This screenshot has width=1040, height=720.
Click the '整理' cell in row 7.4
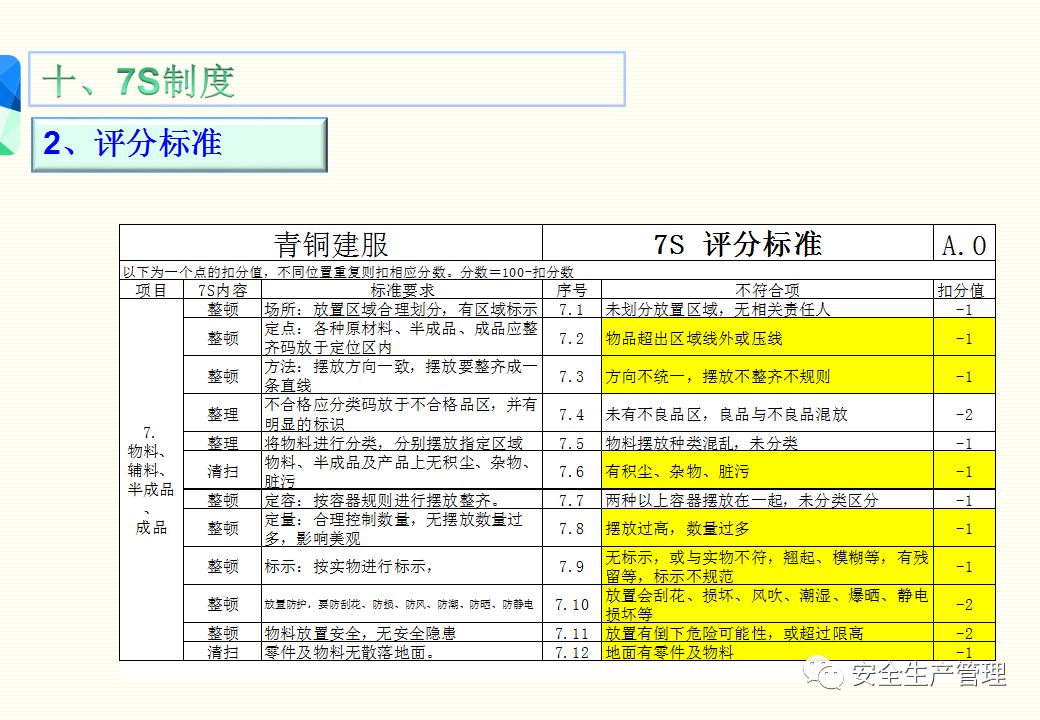point(222,414)
